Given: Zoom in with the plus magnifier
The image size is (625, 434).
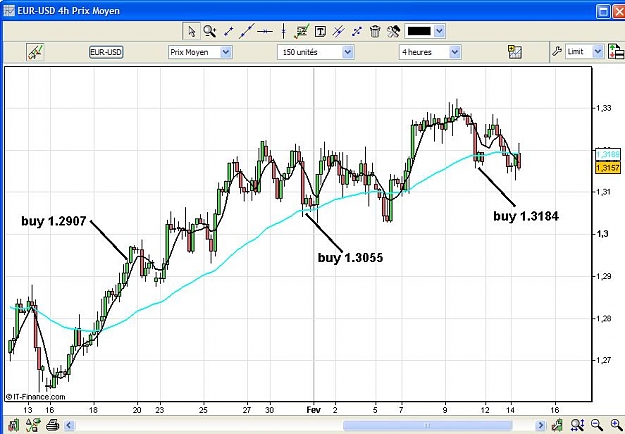Looking at the screenshot, I should (x=616, y=424).
